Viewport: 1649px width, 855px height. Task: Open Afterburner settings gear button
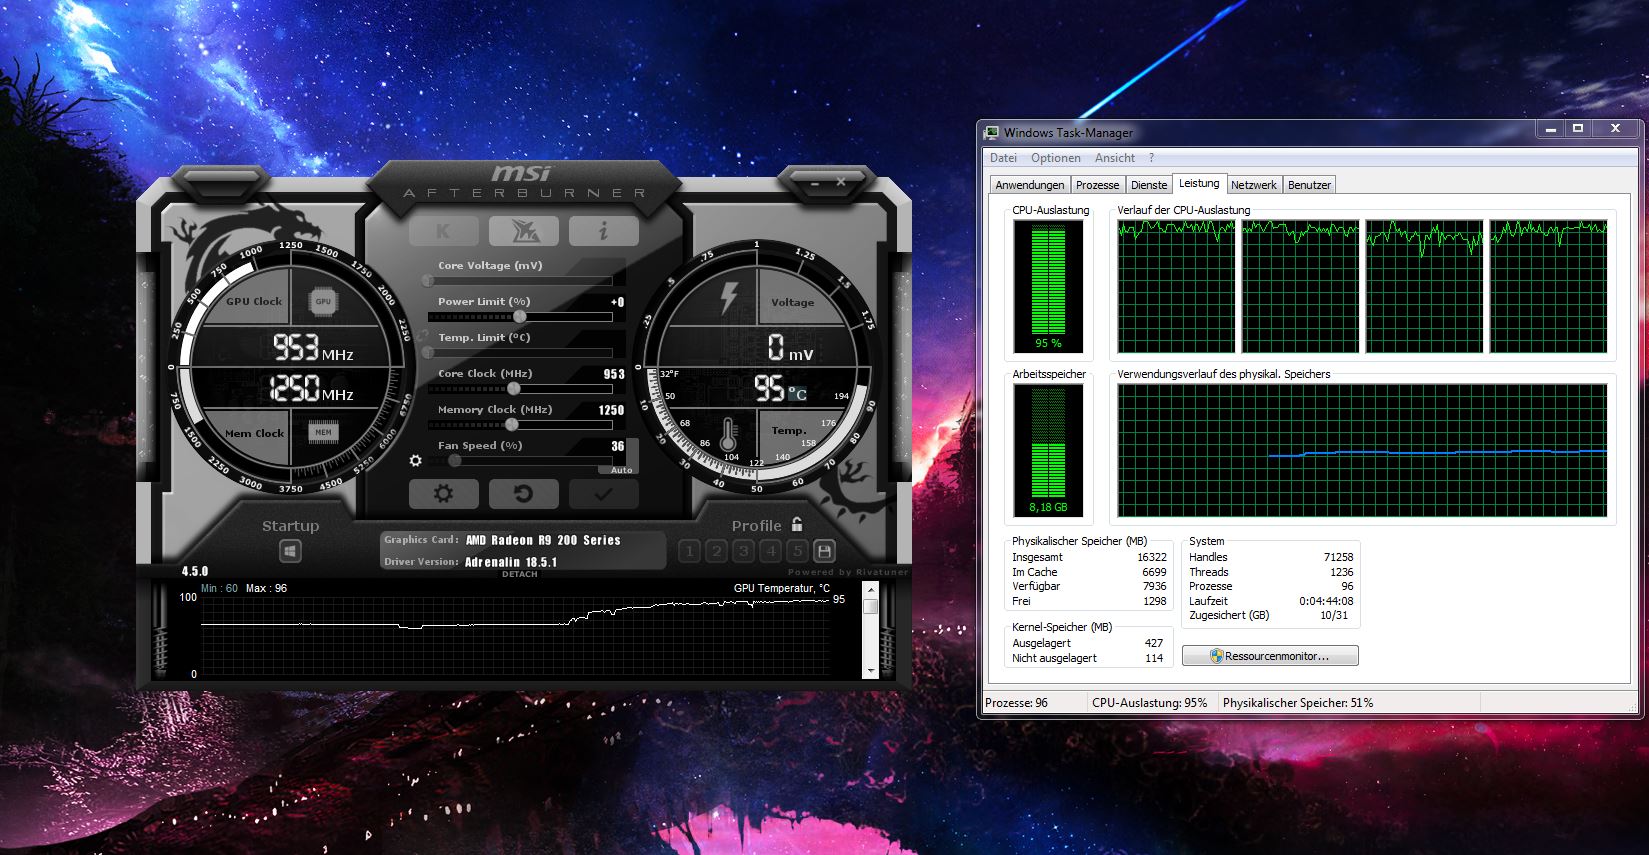443,493
